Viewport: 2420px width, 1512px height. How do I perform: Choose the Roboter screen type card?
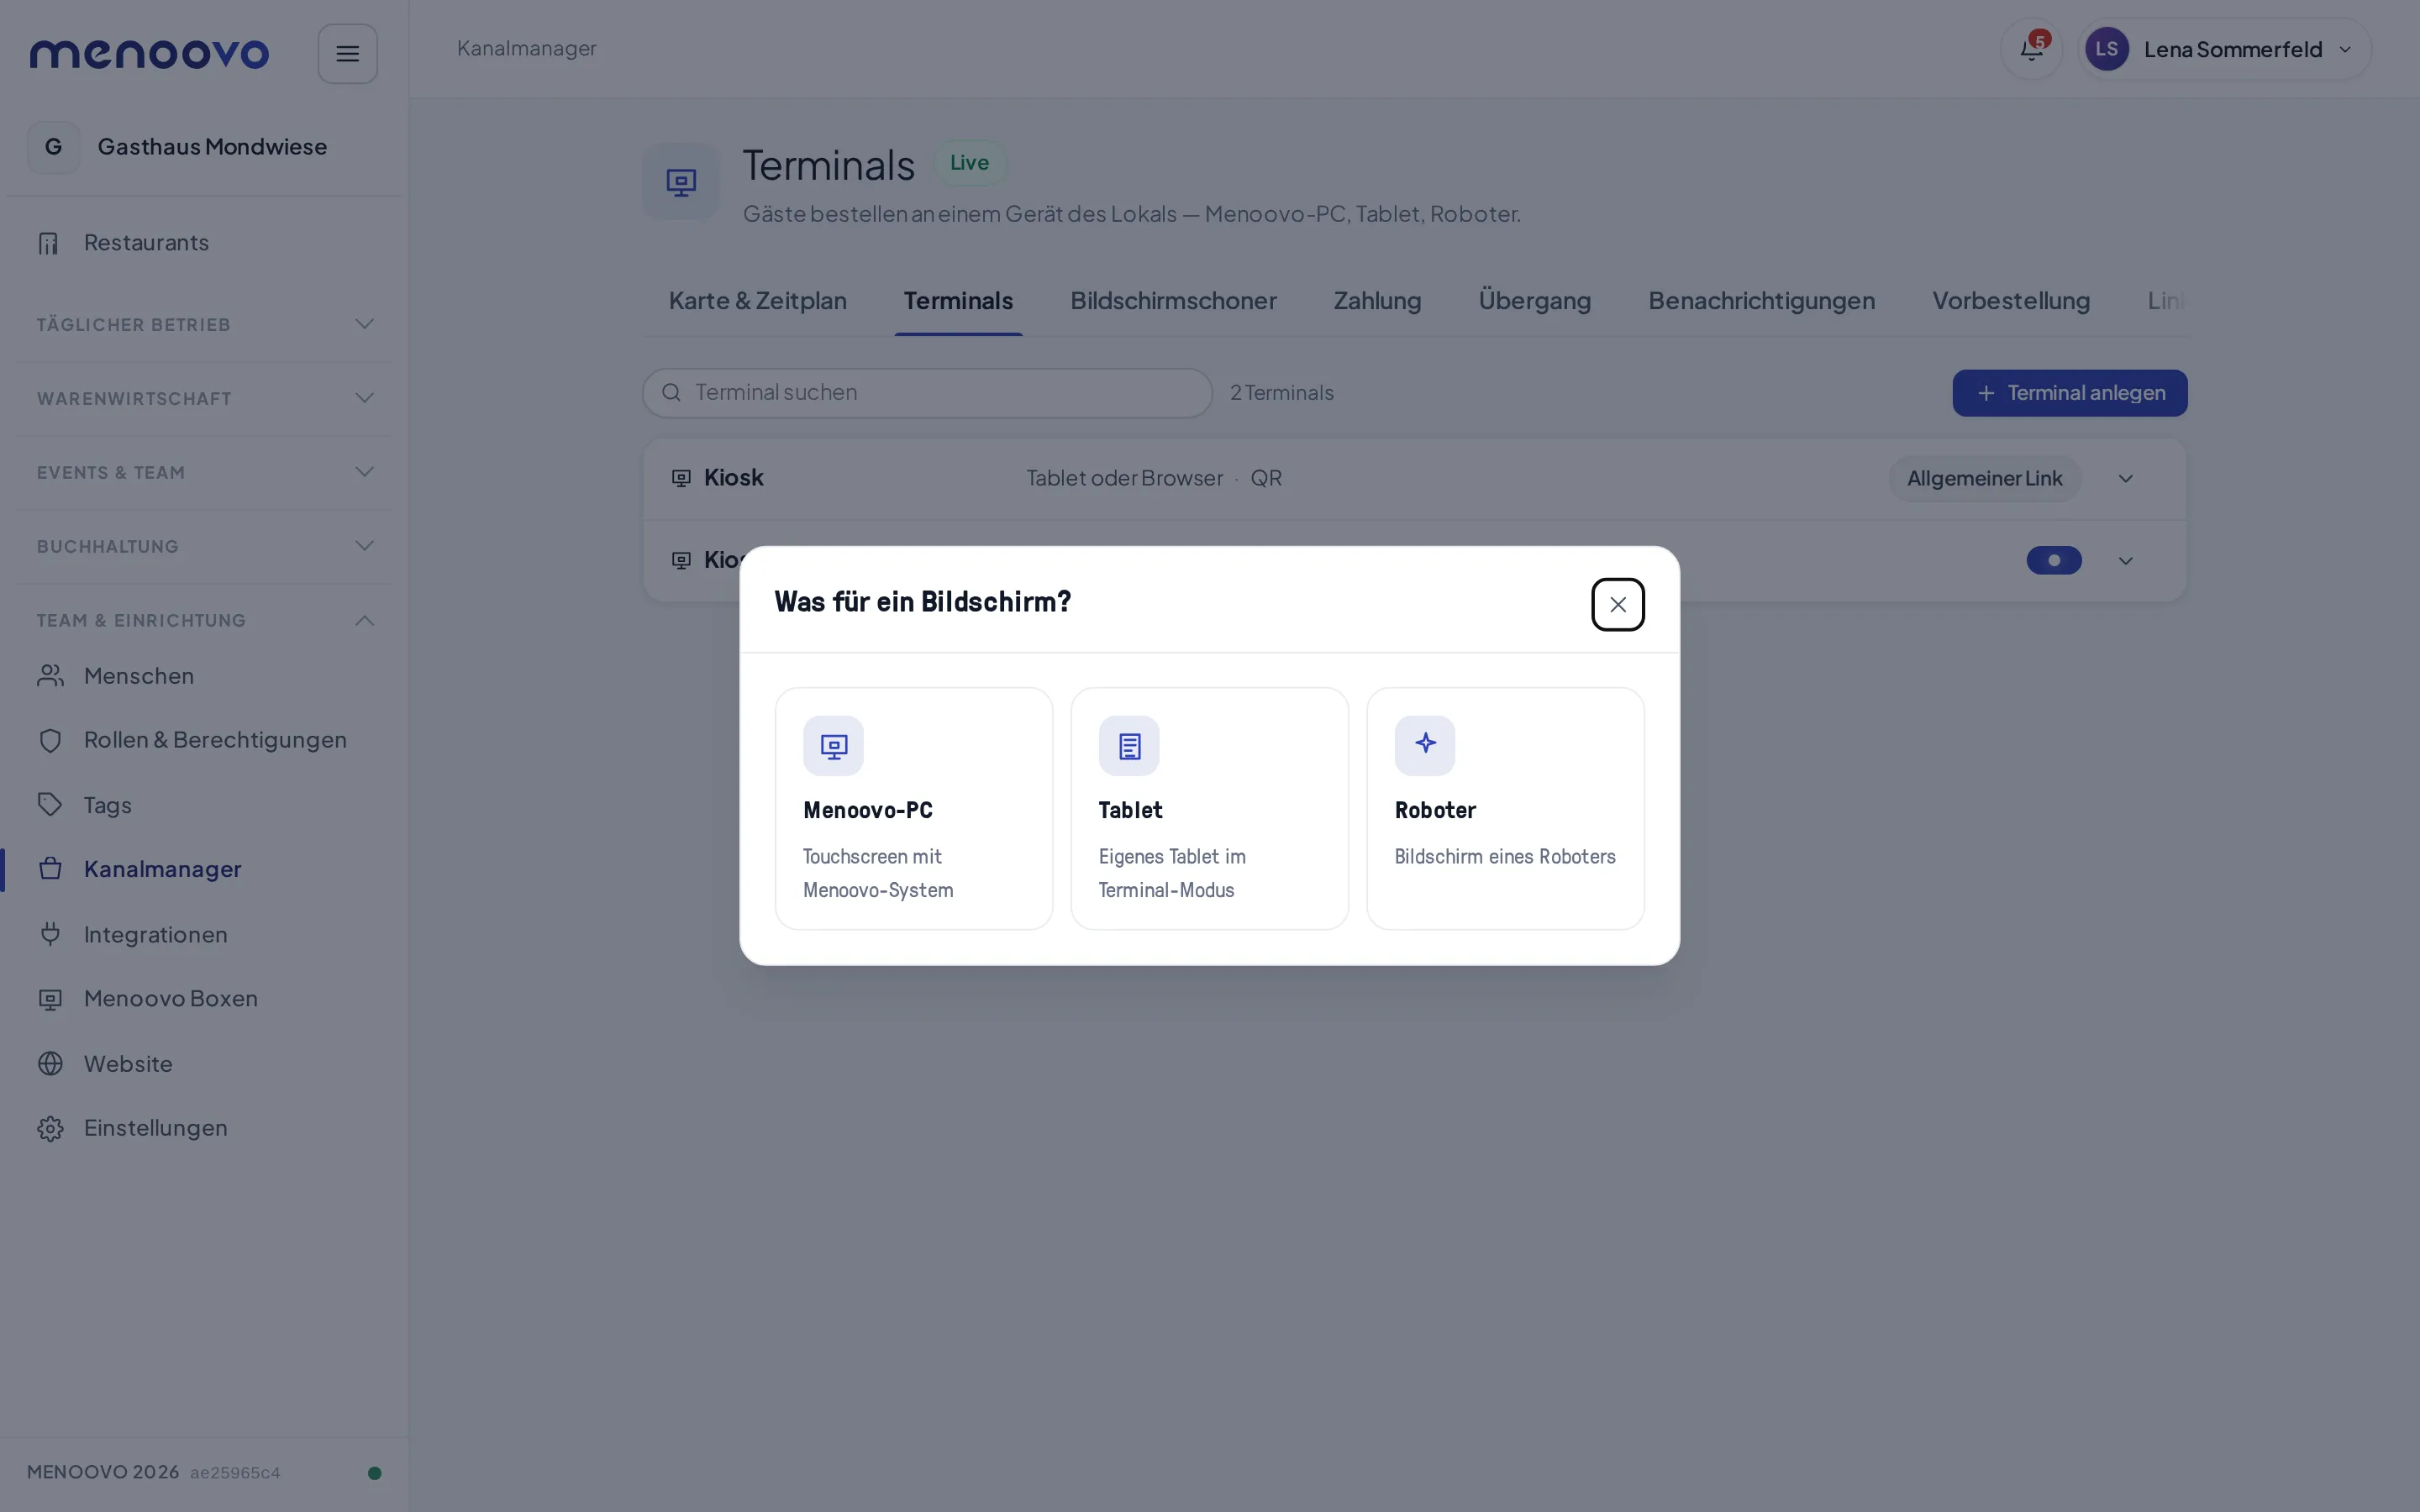[1505, 808]
